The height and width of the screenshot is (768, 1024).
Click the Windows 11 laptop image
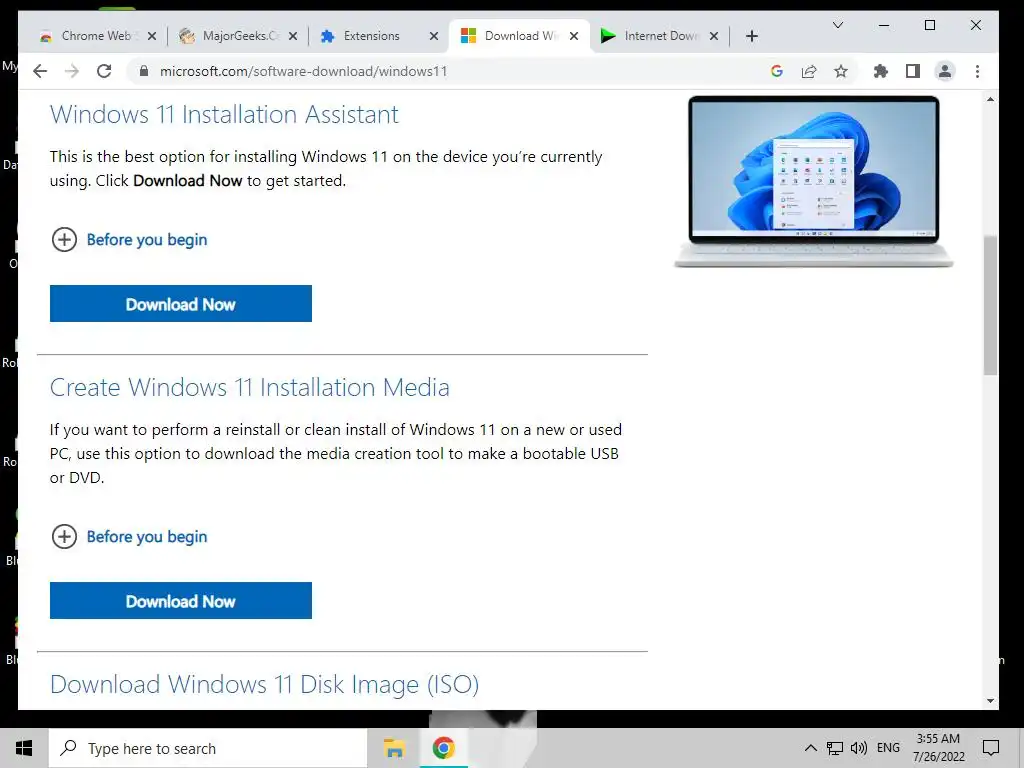click(x=814, y=182)
